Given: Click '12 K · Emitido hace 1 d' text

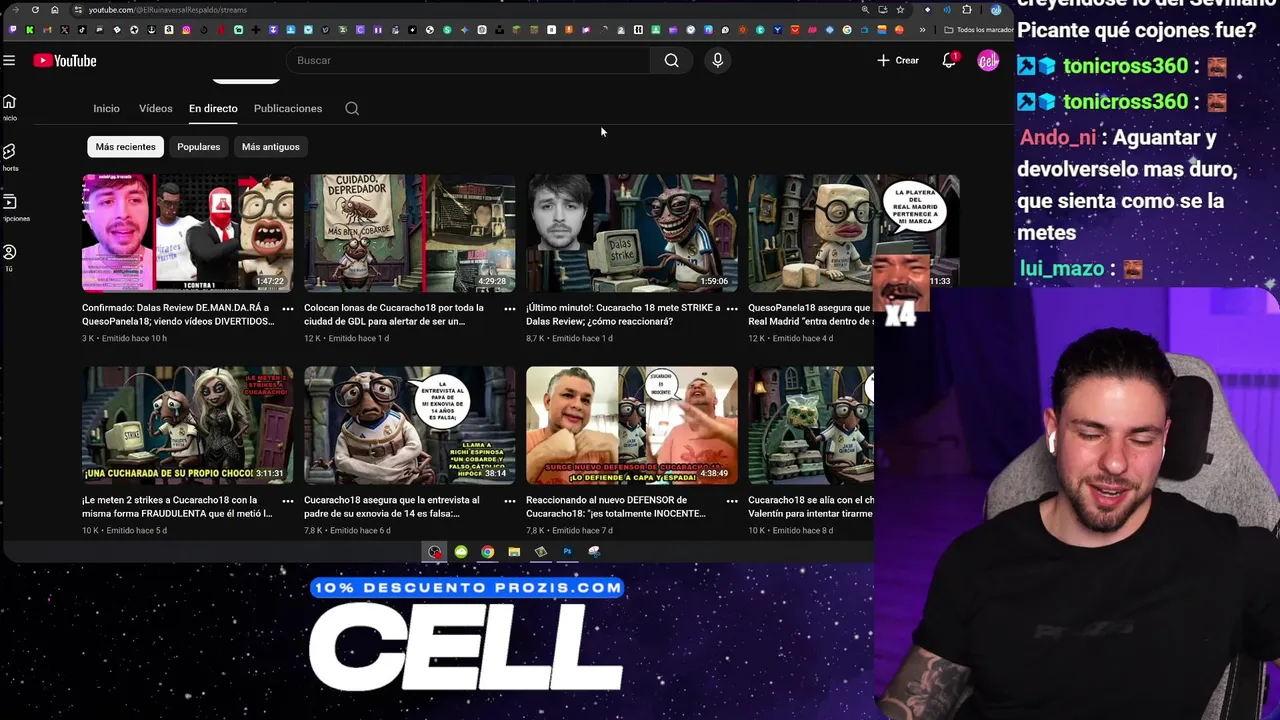Looking at the screenshot, I should tap(346, 338).
